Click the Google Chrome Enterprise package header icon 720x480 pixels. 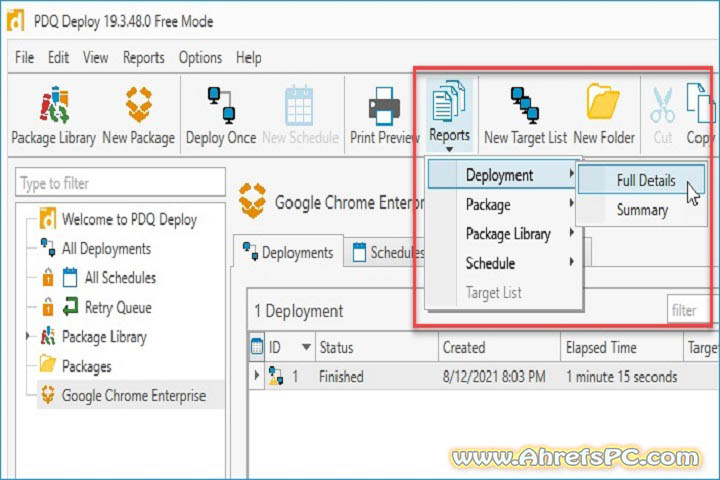pyautogui.click(x=253, y=200)
